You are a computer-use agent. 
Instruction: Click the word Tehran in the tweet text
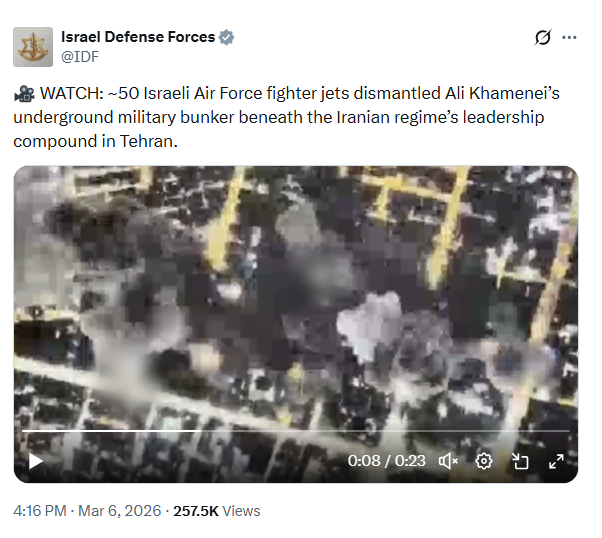(146, 141)
